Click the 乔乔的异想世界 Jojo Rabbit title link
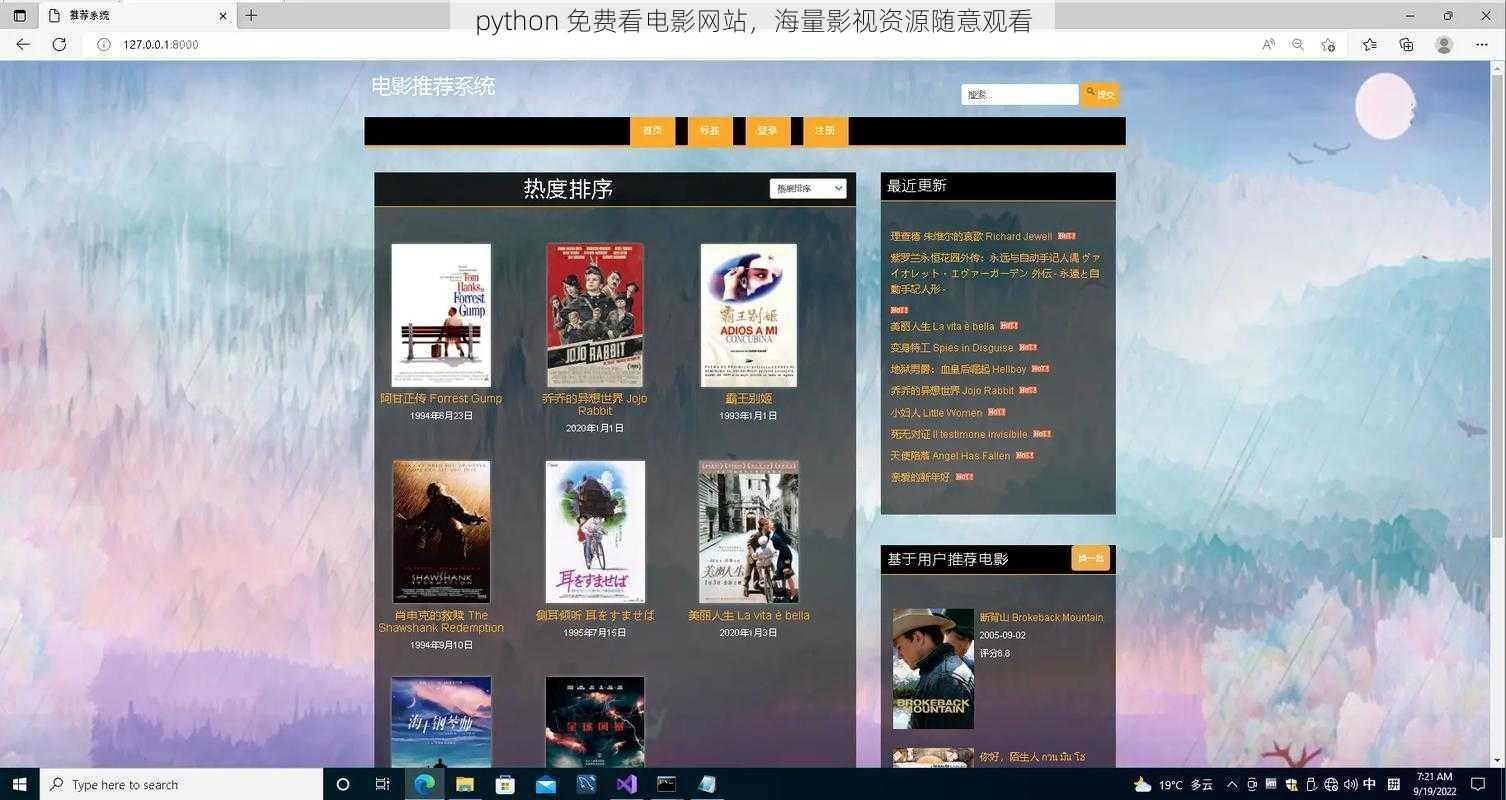This screenshot has width=1506, height=800. pos(595,404)
